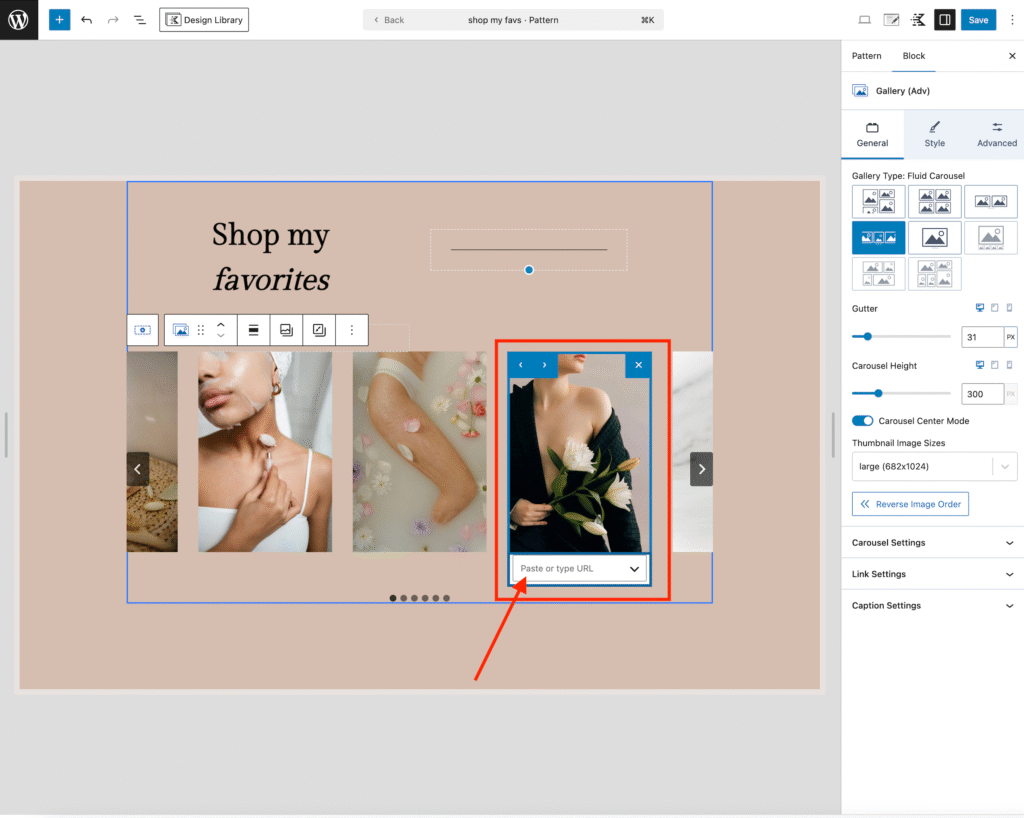Click the Paste or type URL field
Image resolution: width=1024 pixels, height=818 pixels.
(x=570, y=569)
